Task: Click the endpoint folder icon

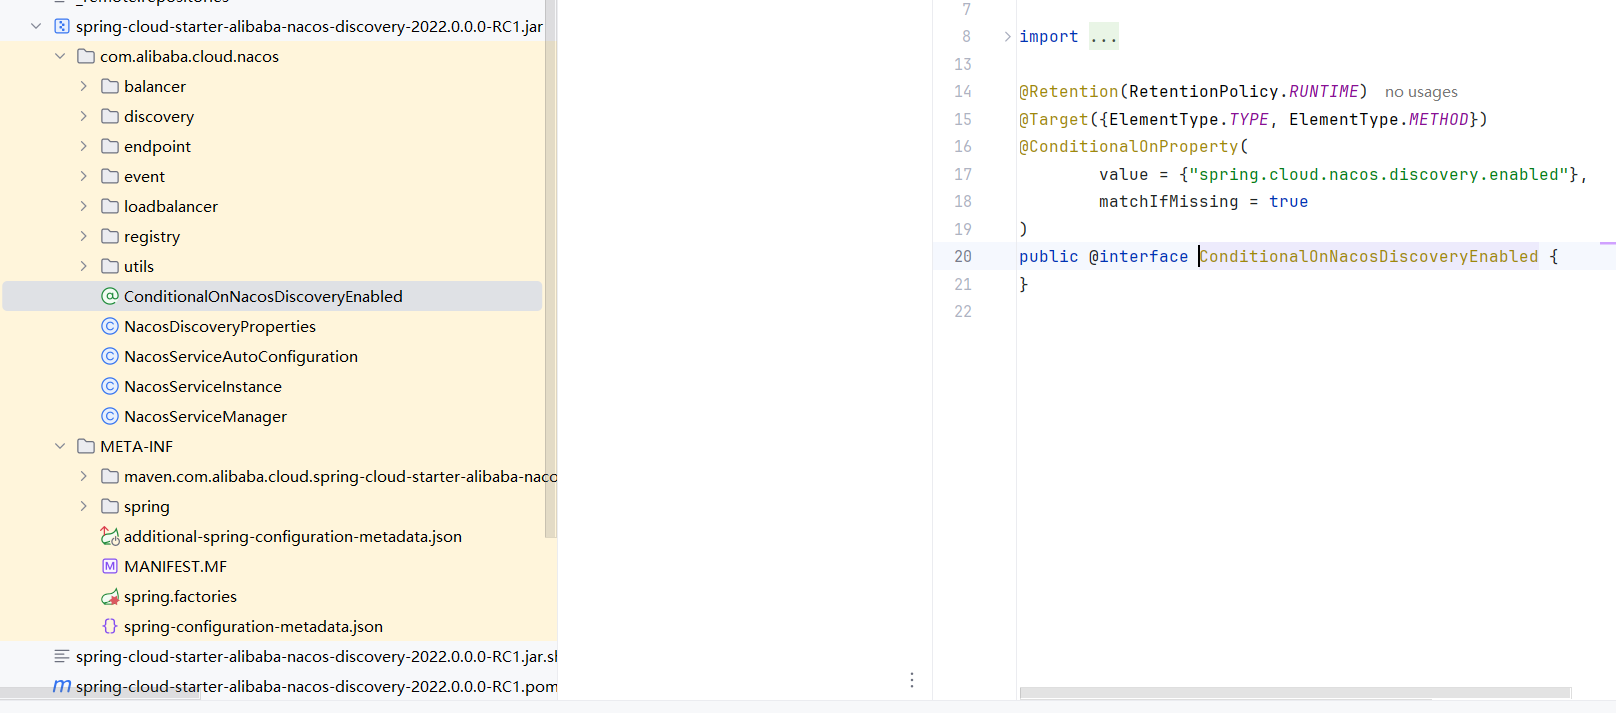Action: click(110, 146)
